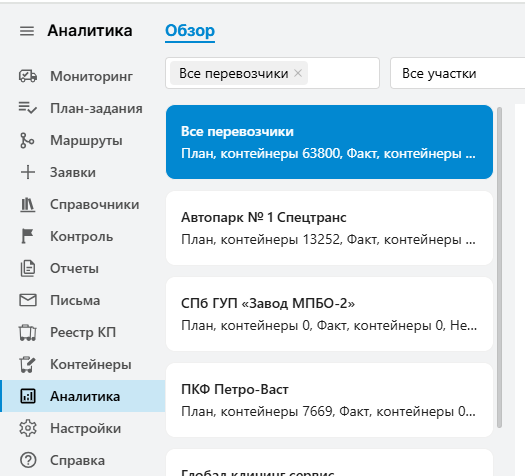Viewport: 525px width, 476px height.
Task: Click the Настройки gear icon
Action: click(28, 428)
